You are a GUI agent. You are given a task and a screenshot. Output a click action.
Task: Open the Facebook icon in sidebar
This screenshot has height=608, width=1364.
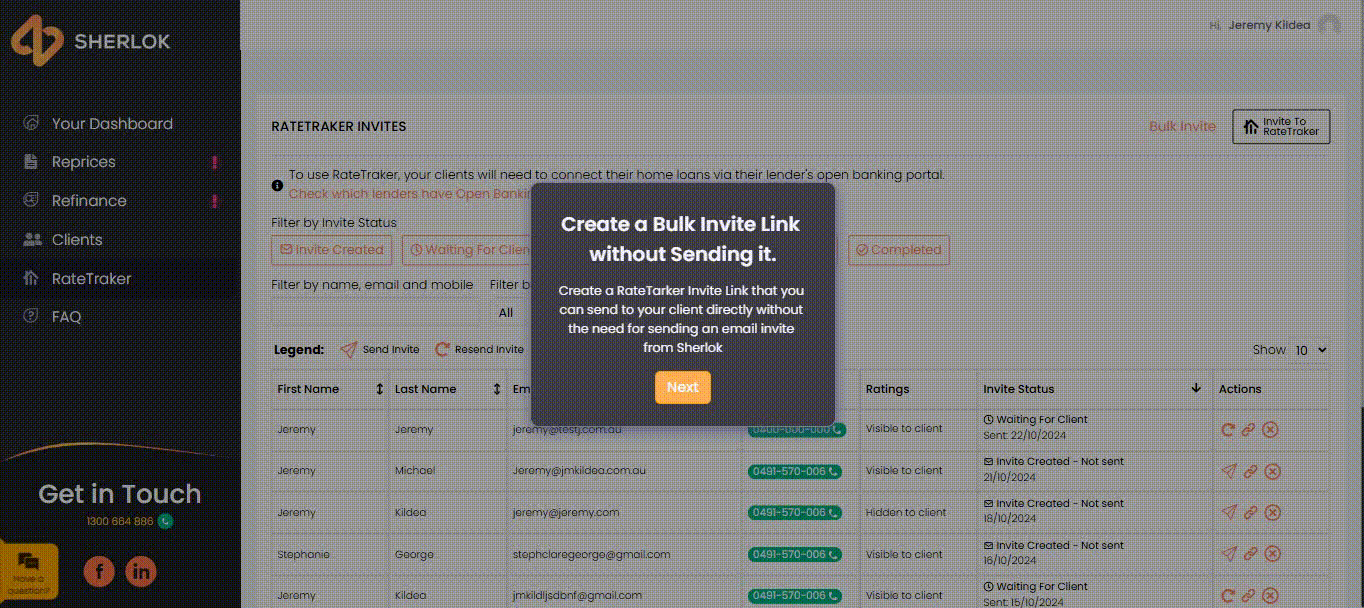99,571
